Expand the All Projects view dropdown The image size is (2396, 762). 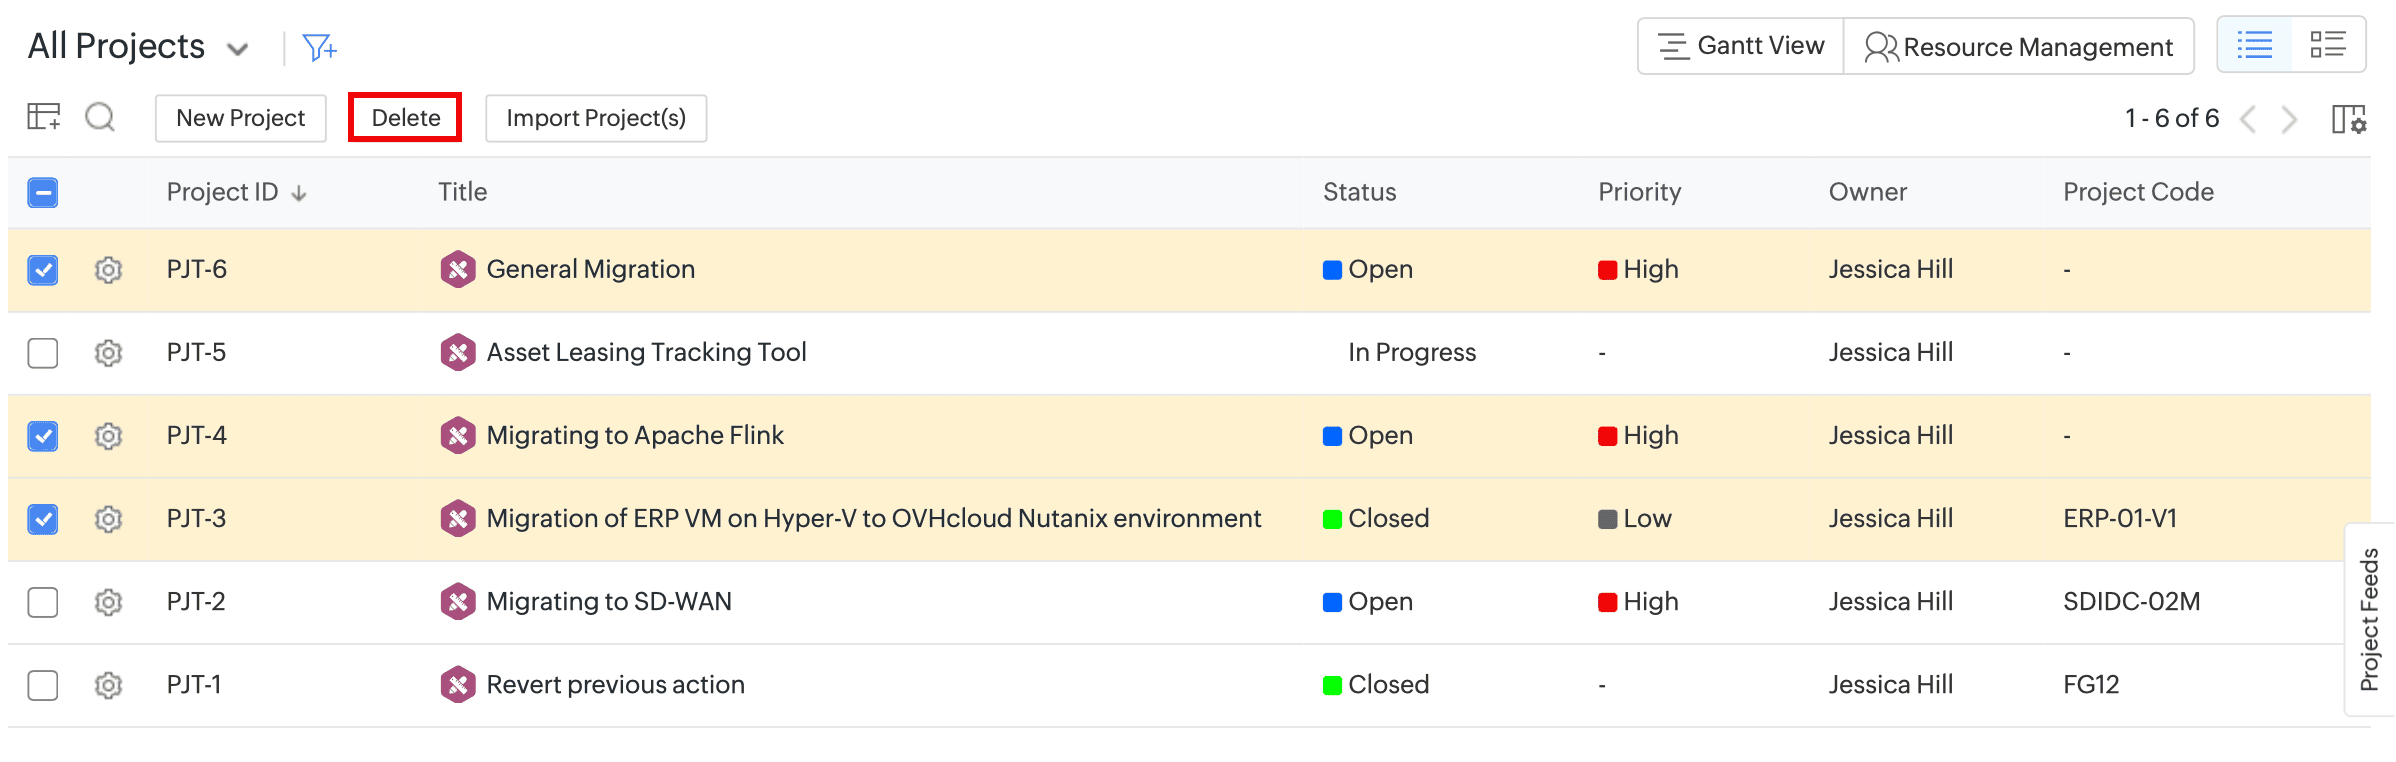coord(238,49)
